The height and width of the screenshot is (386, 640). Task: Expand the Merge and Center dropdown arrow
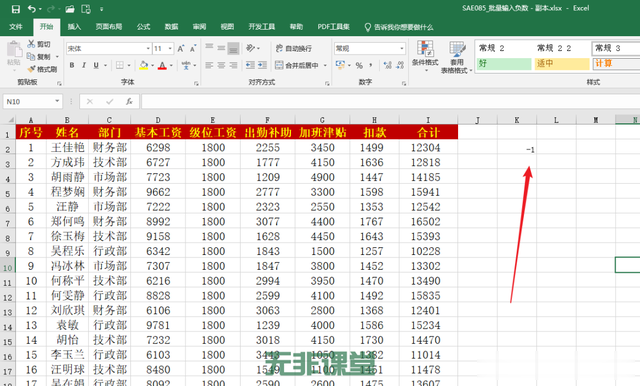(325, 65)
